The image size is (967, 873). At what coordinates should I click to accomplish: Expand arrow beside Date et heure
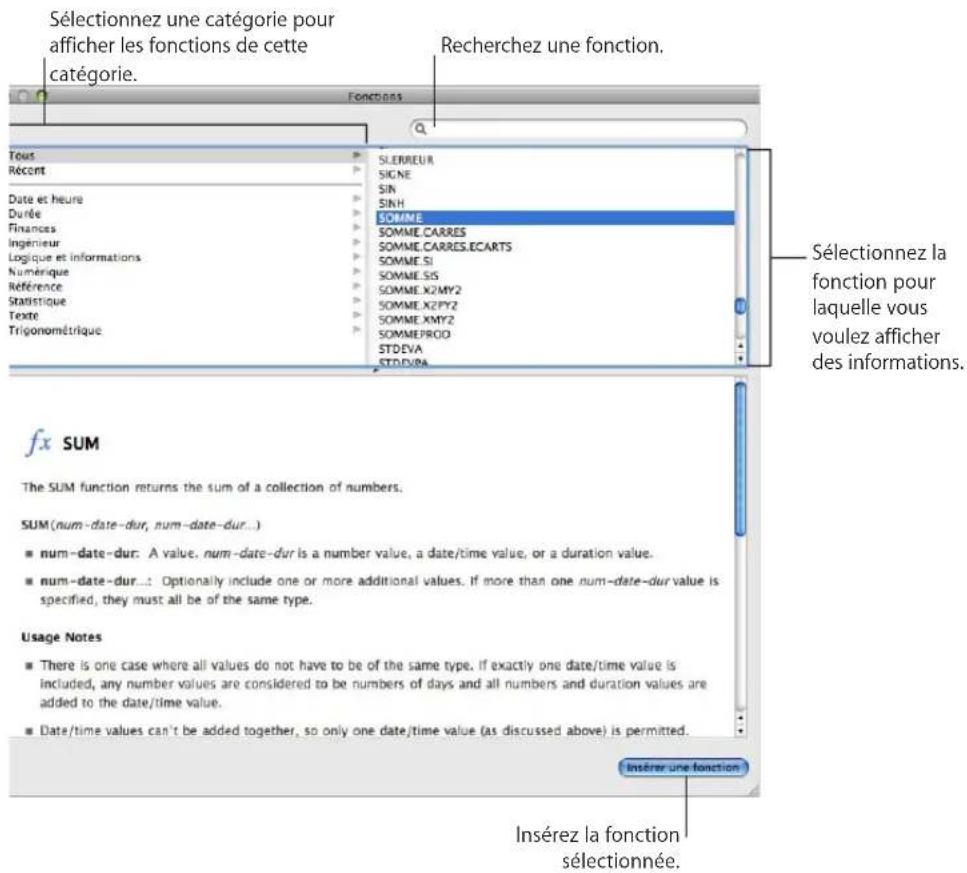356,199
